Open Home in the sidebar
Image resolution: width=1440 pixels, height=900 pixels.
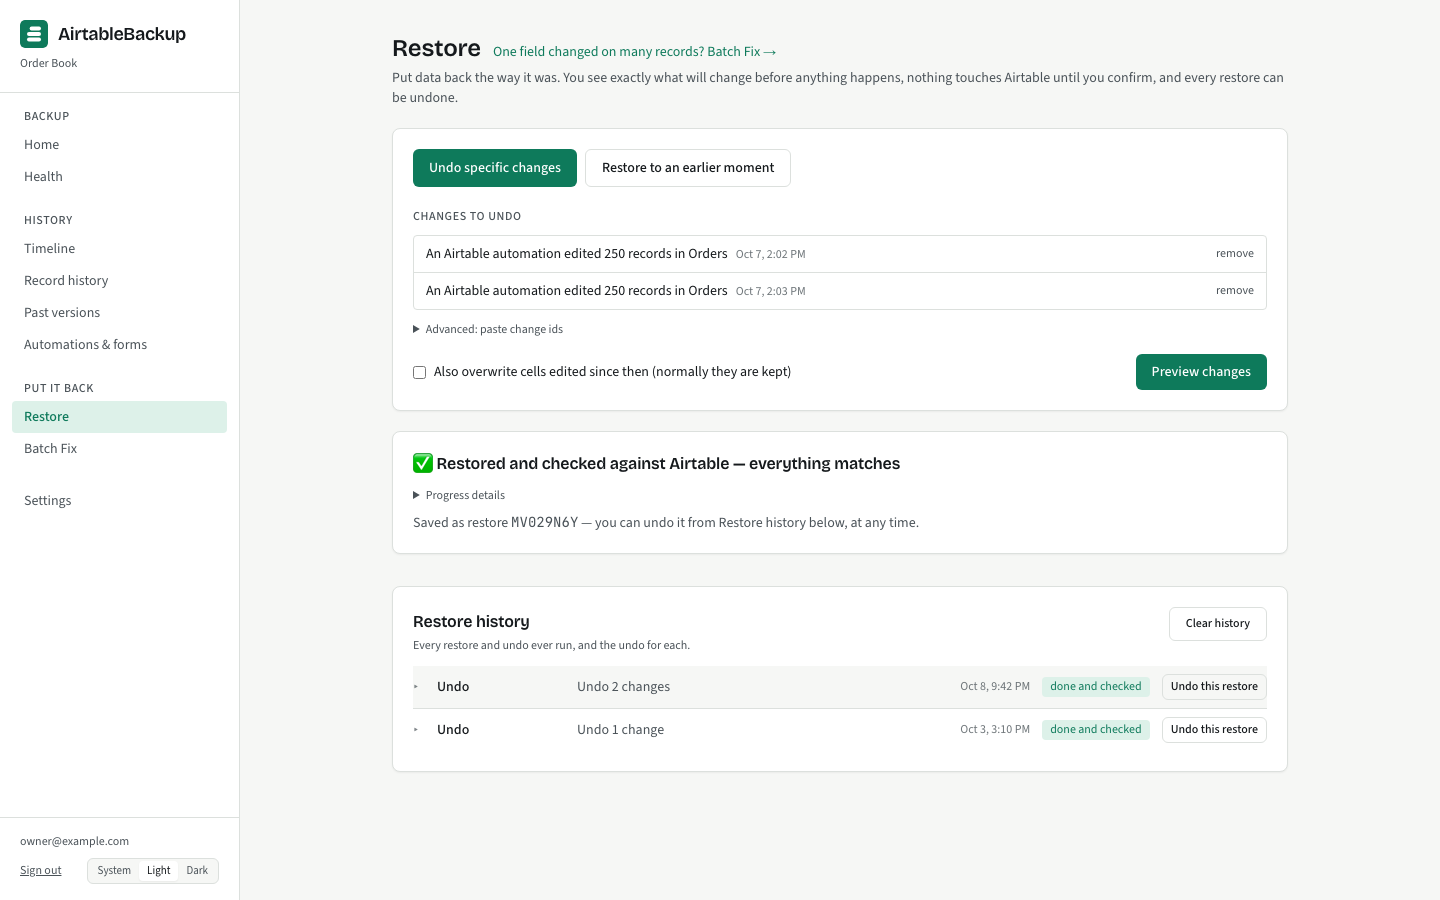pos(119,145)
